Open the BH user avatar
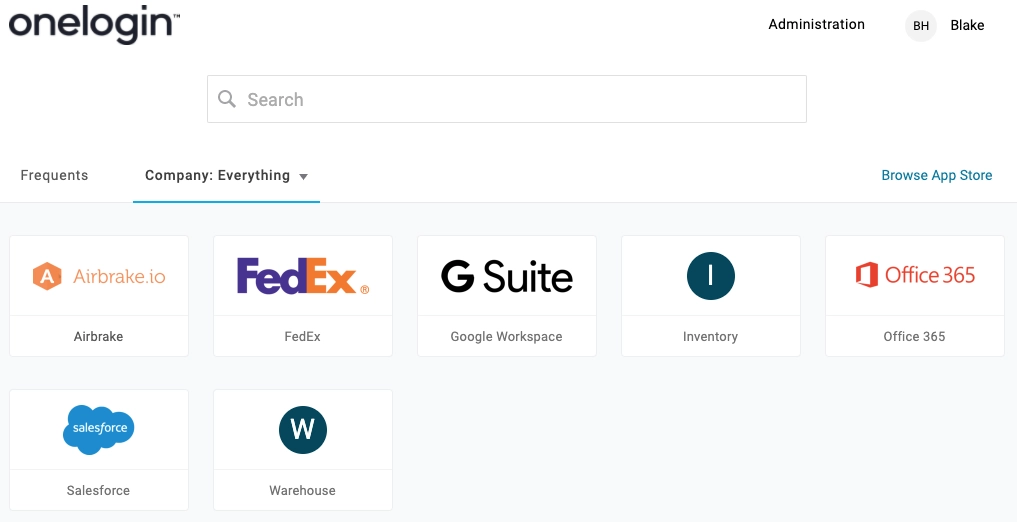Screen dimensions: 1017x522 (x=920, y=26)
